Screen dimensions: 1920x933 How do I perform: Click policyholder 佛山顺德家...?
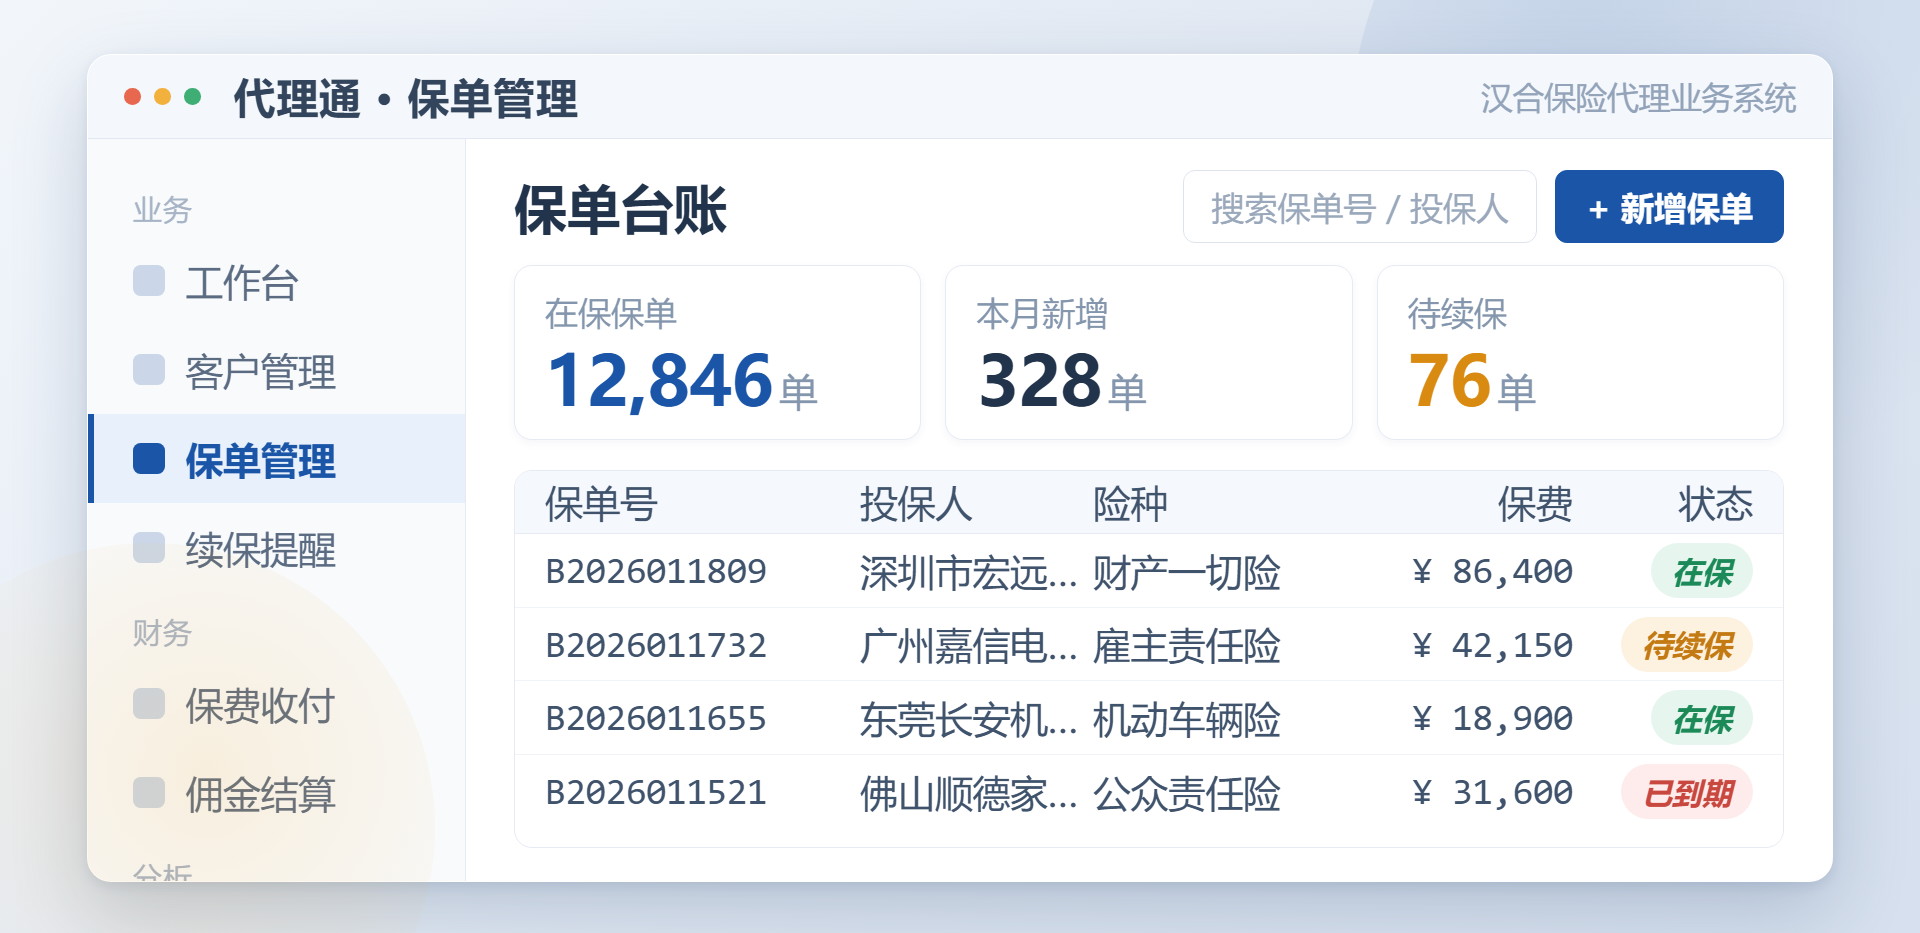(968, 793)
